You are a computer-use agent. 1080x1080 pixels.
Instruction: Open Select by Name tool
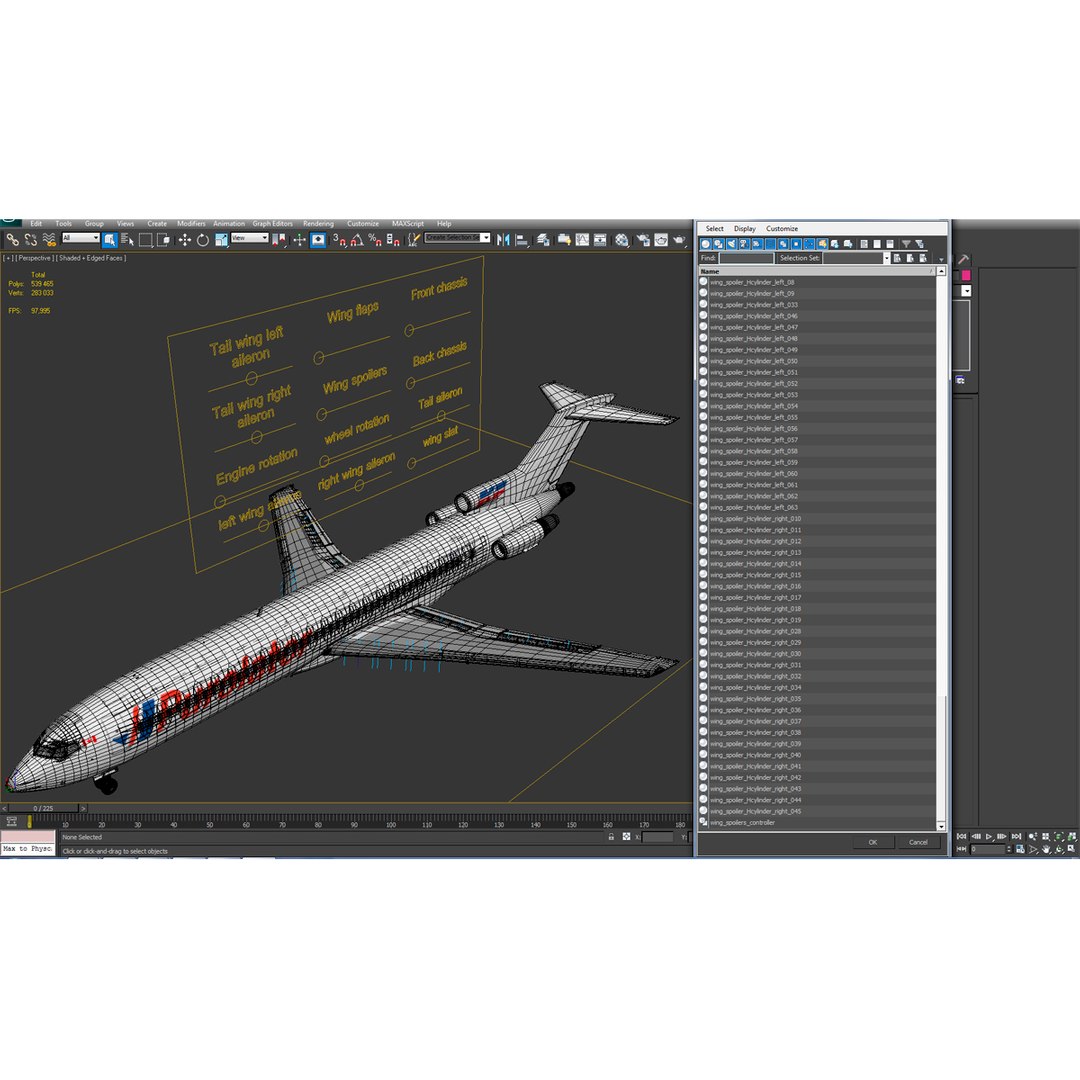point(127,239)
